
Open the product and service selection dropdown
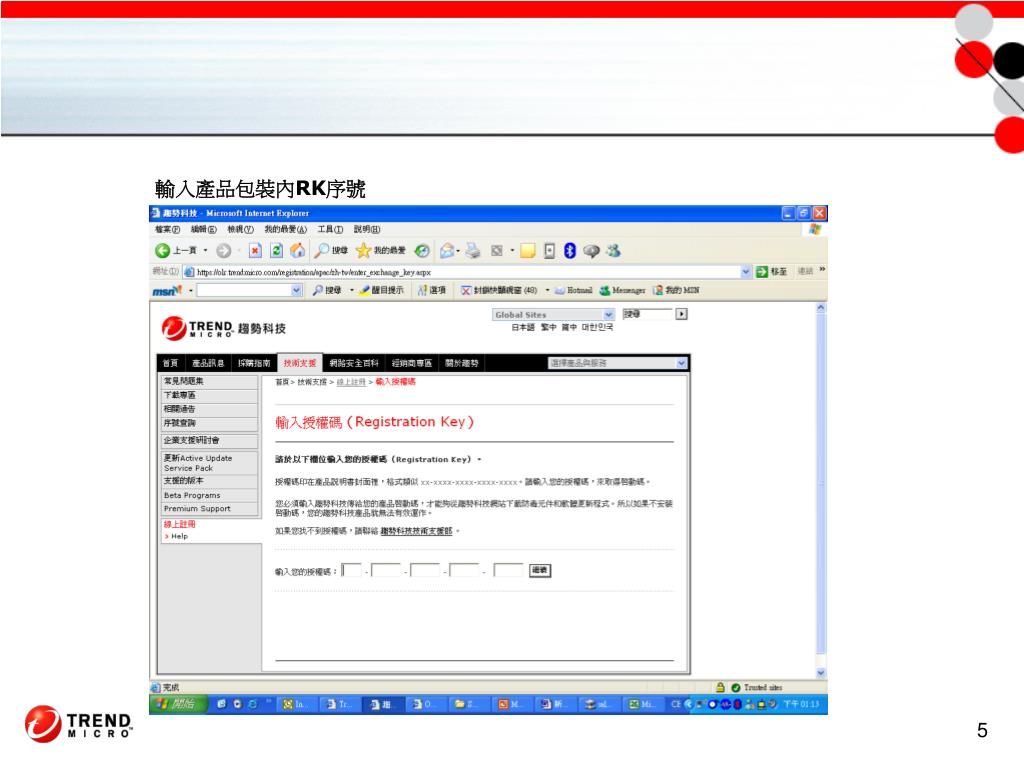click(x=617, y=363)
